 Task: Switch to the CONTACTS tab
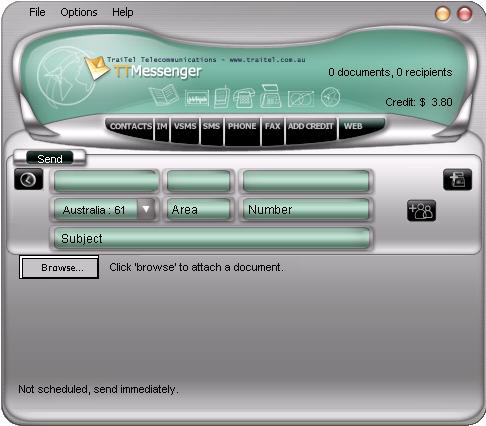coord(130,126)
